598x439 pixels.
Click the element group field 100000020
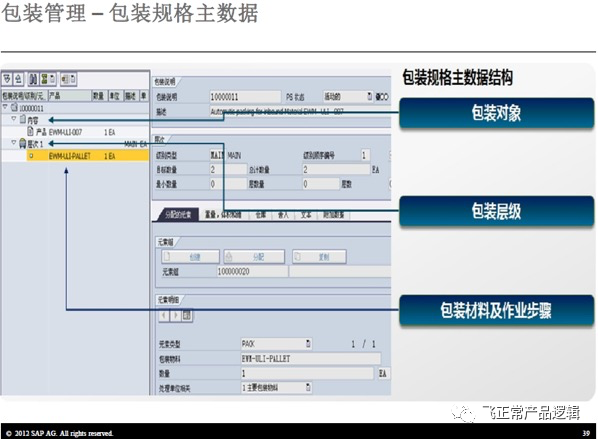coord(252,272)
